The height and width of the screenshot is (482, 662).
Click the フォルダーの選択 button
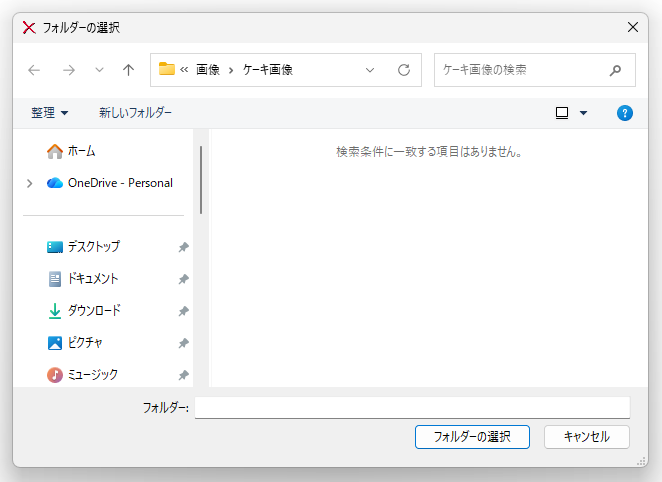coord(472,437)
